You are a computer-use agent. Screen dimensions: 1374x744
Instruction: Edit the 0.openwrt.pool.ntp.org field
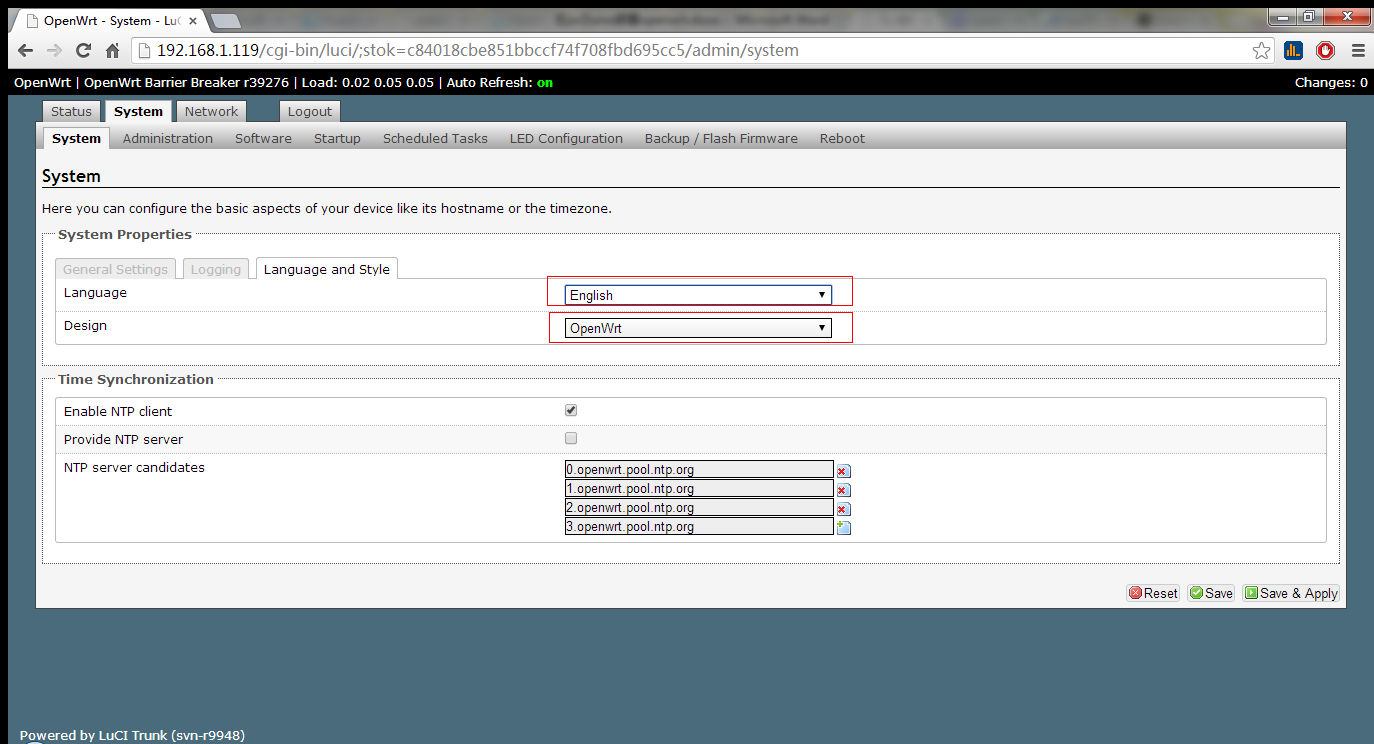click(x=699, y=469)
